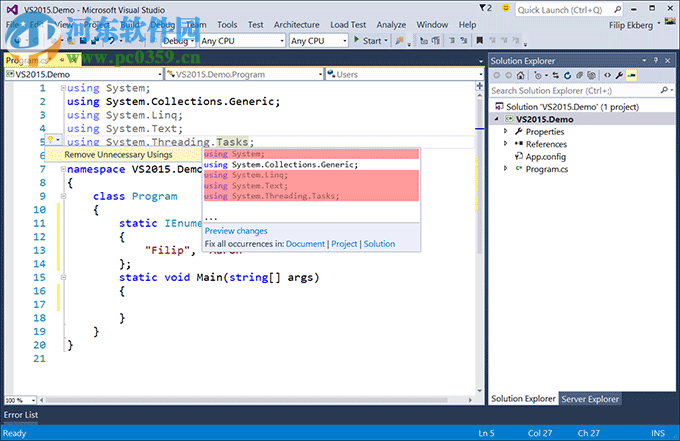This screenshot has width=680, height=441.
Task: Click the Collapse All icon in Solution Explorer
Action: (x=579, y=75)
